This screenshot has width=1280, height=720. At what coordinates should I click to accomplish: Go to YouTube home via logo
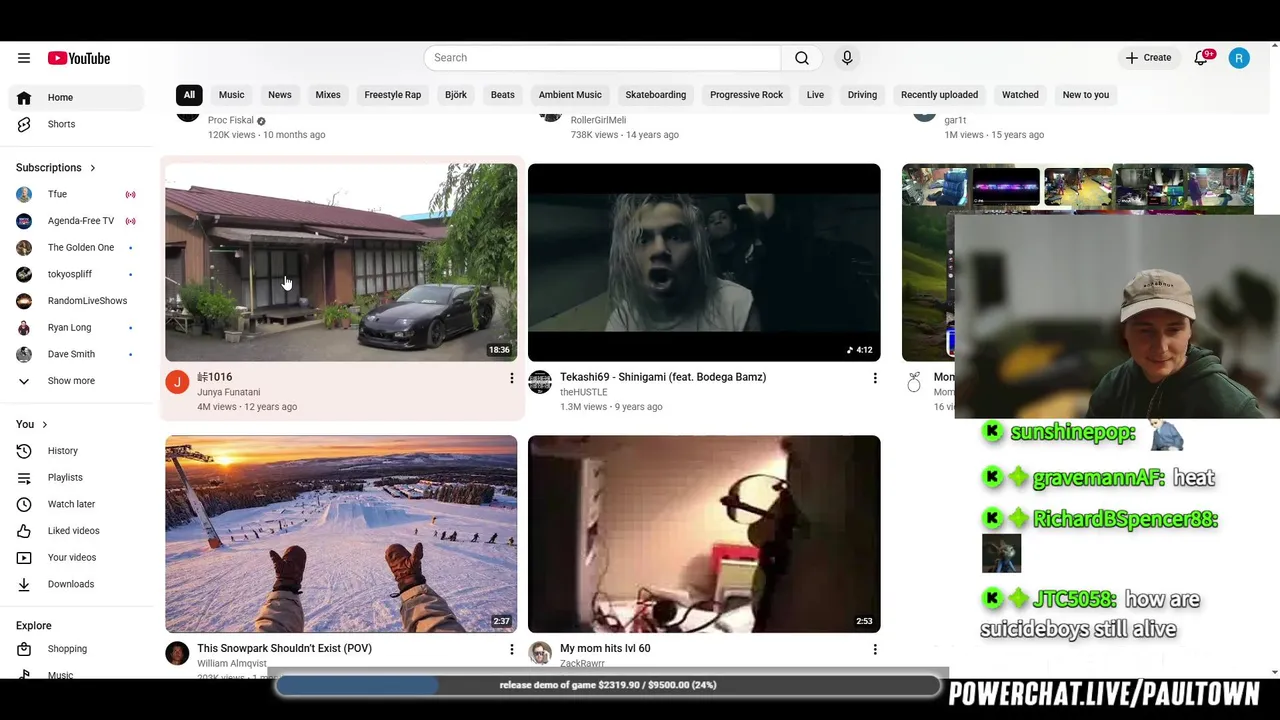click(x=78, y=58)
